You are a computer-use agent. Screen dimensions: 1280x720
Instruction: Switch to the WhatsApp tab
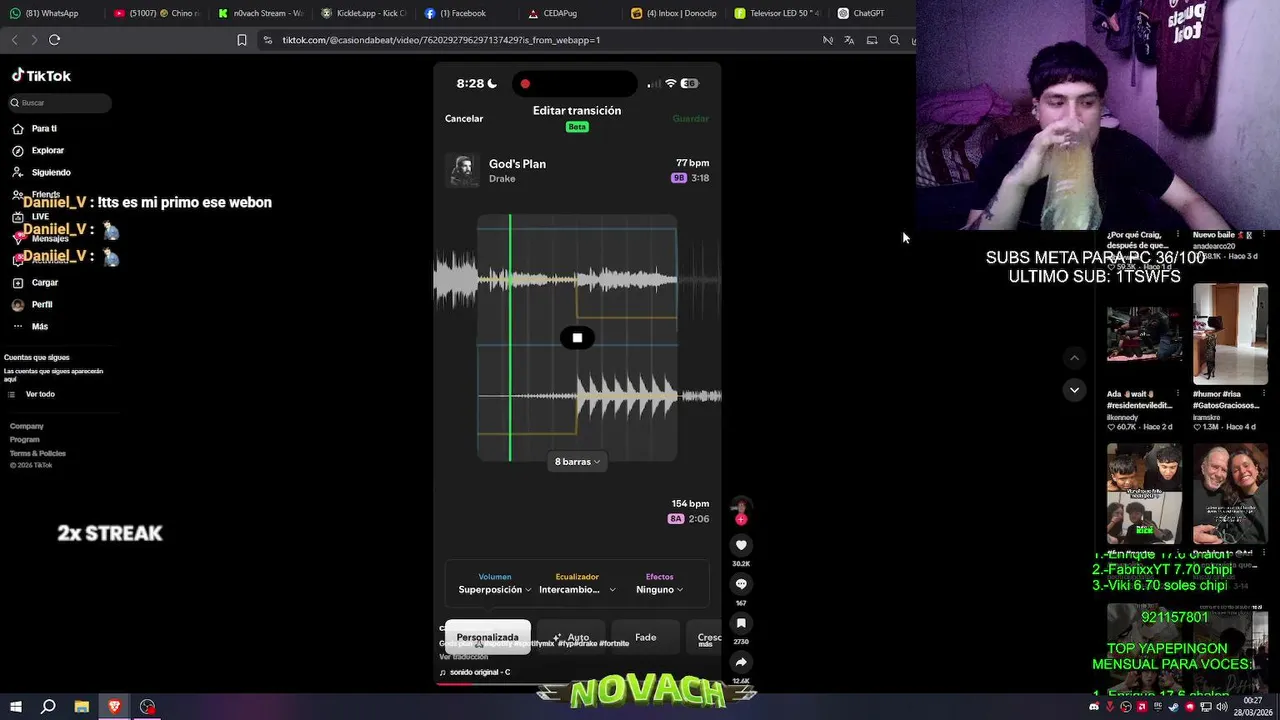[x=52, y=13]
